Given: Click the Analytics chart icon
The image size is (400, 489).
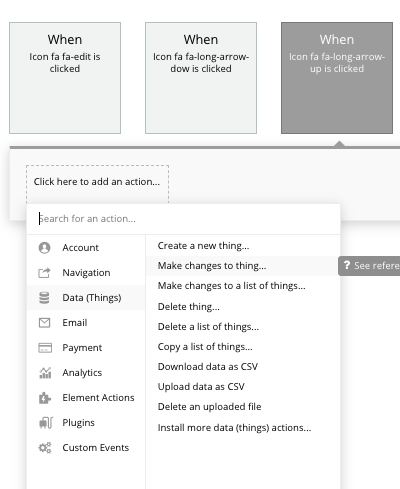Looking at the screenshot, I should click(x=45, y=373).
